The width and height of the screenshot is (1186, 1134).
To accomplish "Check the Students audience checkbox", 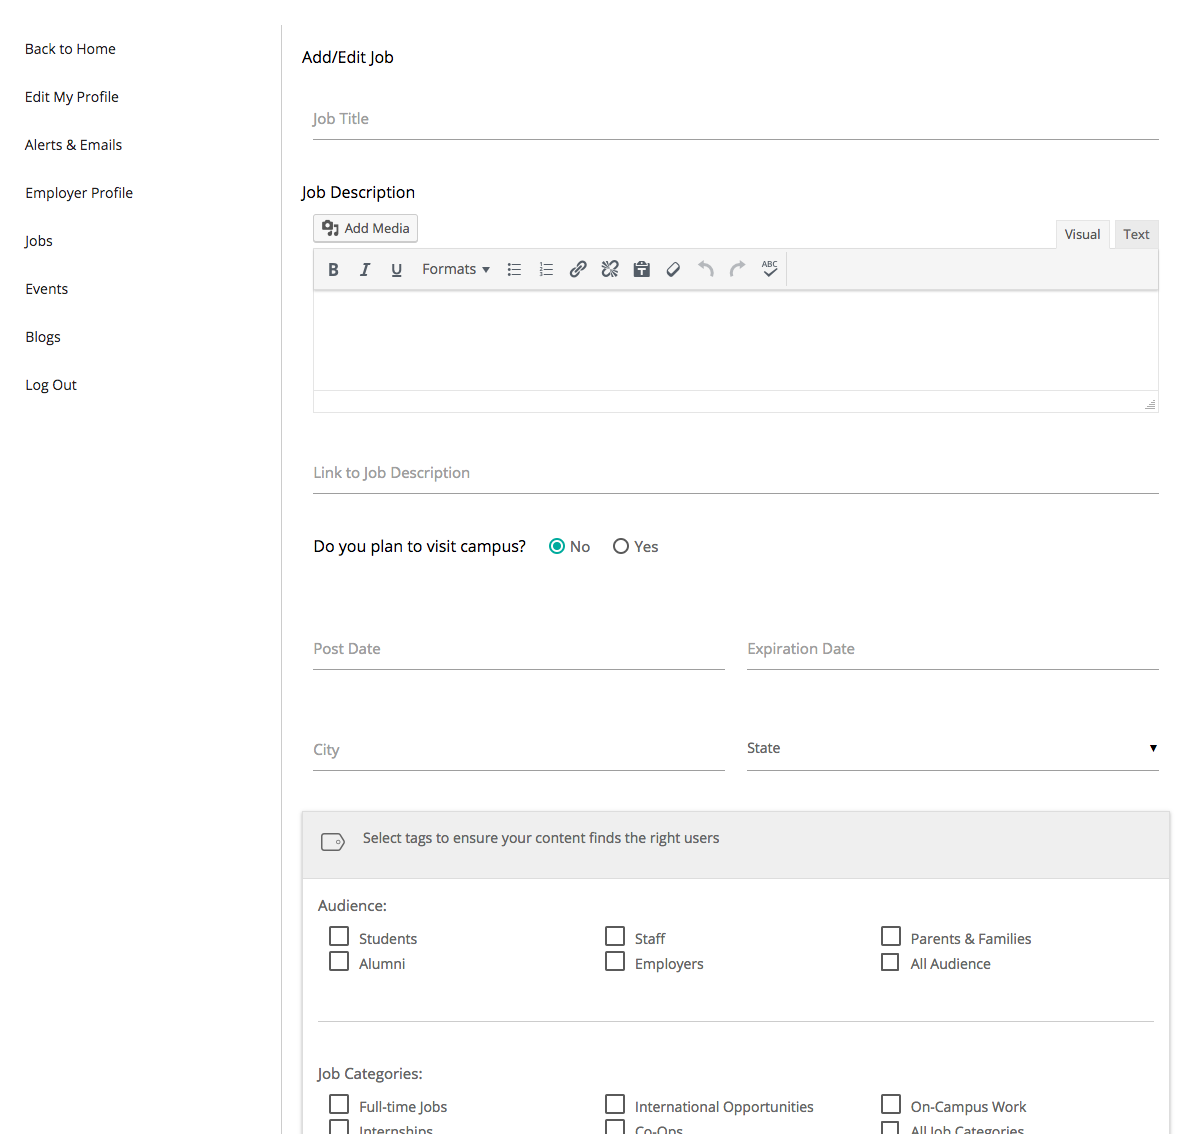I will tap(339, 937).
